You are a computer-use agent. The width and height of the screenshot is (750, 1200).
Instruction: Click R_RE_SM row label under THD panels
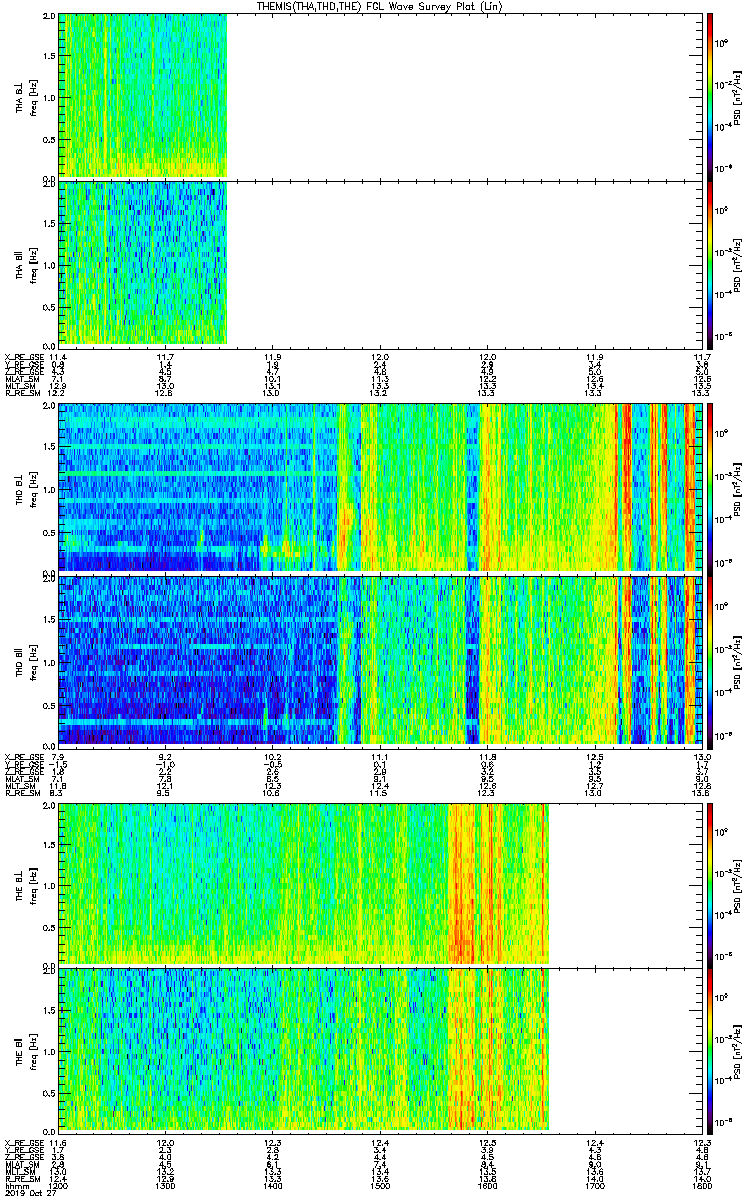click(x=22, y=793)
